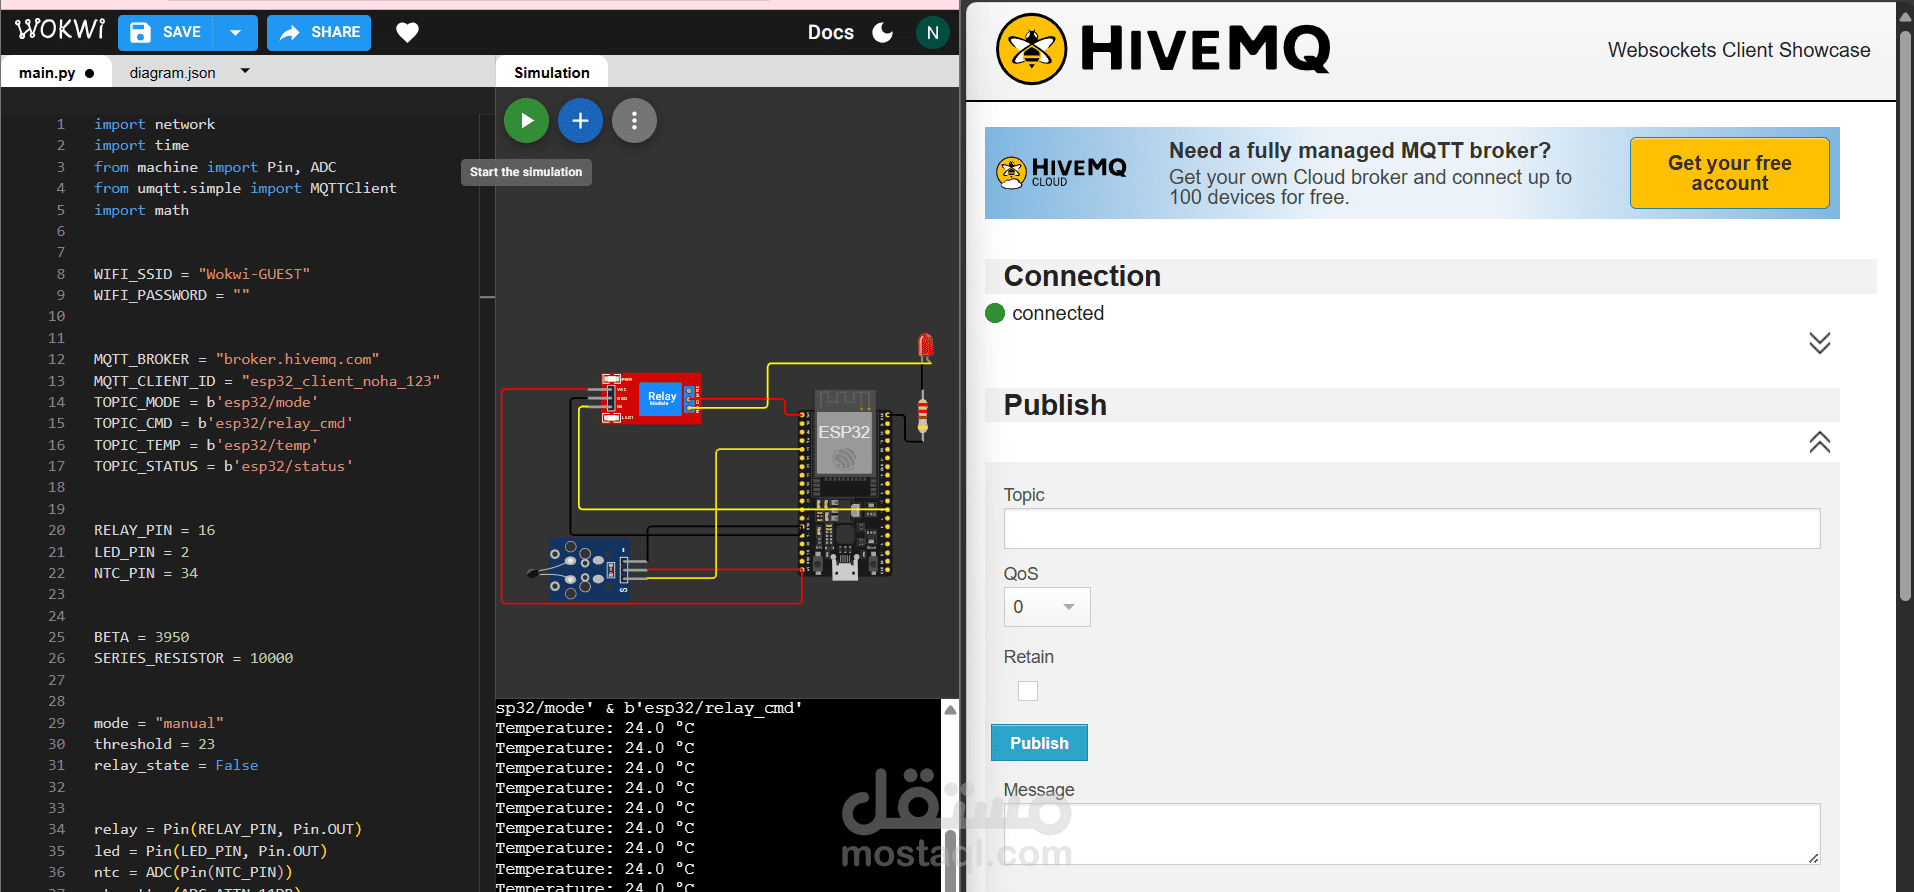This screenshot has height=892, width=1914.
Task: Click the serial console scroll up arrow
Action: pos(950,709)
